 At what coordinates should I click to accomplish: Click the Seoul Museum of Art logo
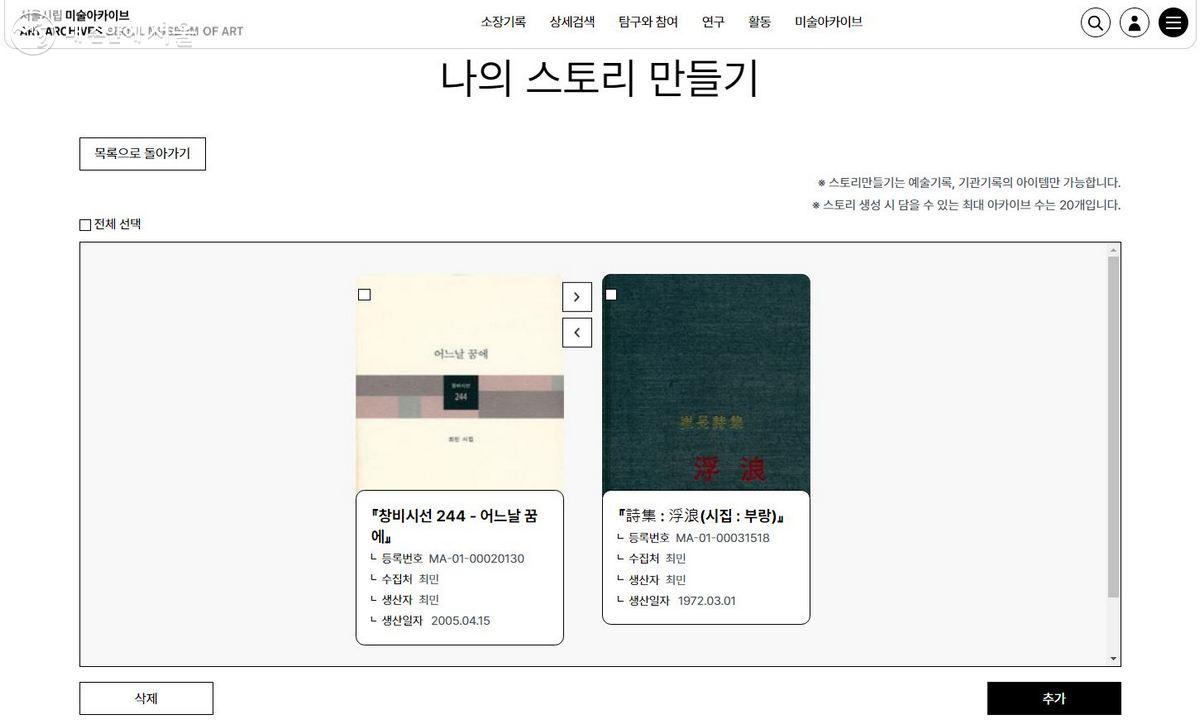coord(125,23)
